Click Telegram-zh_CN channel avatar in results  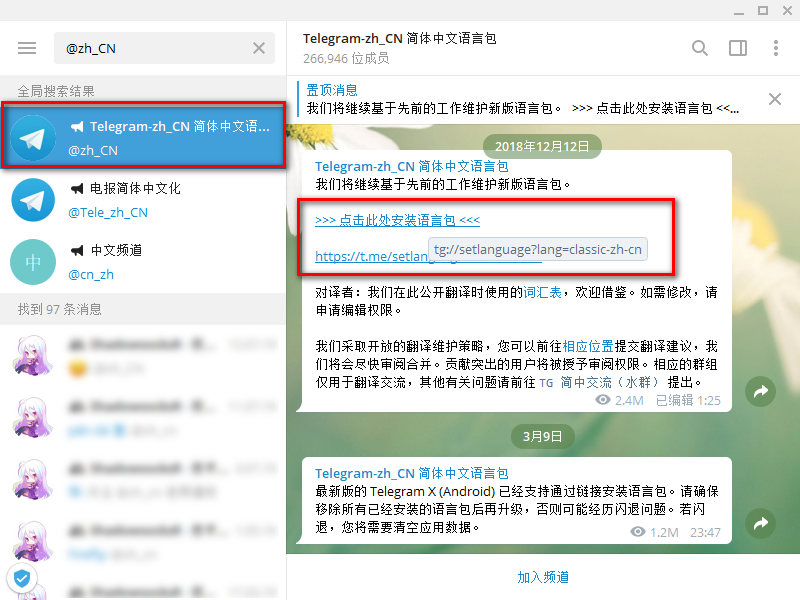(33, 138)
